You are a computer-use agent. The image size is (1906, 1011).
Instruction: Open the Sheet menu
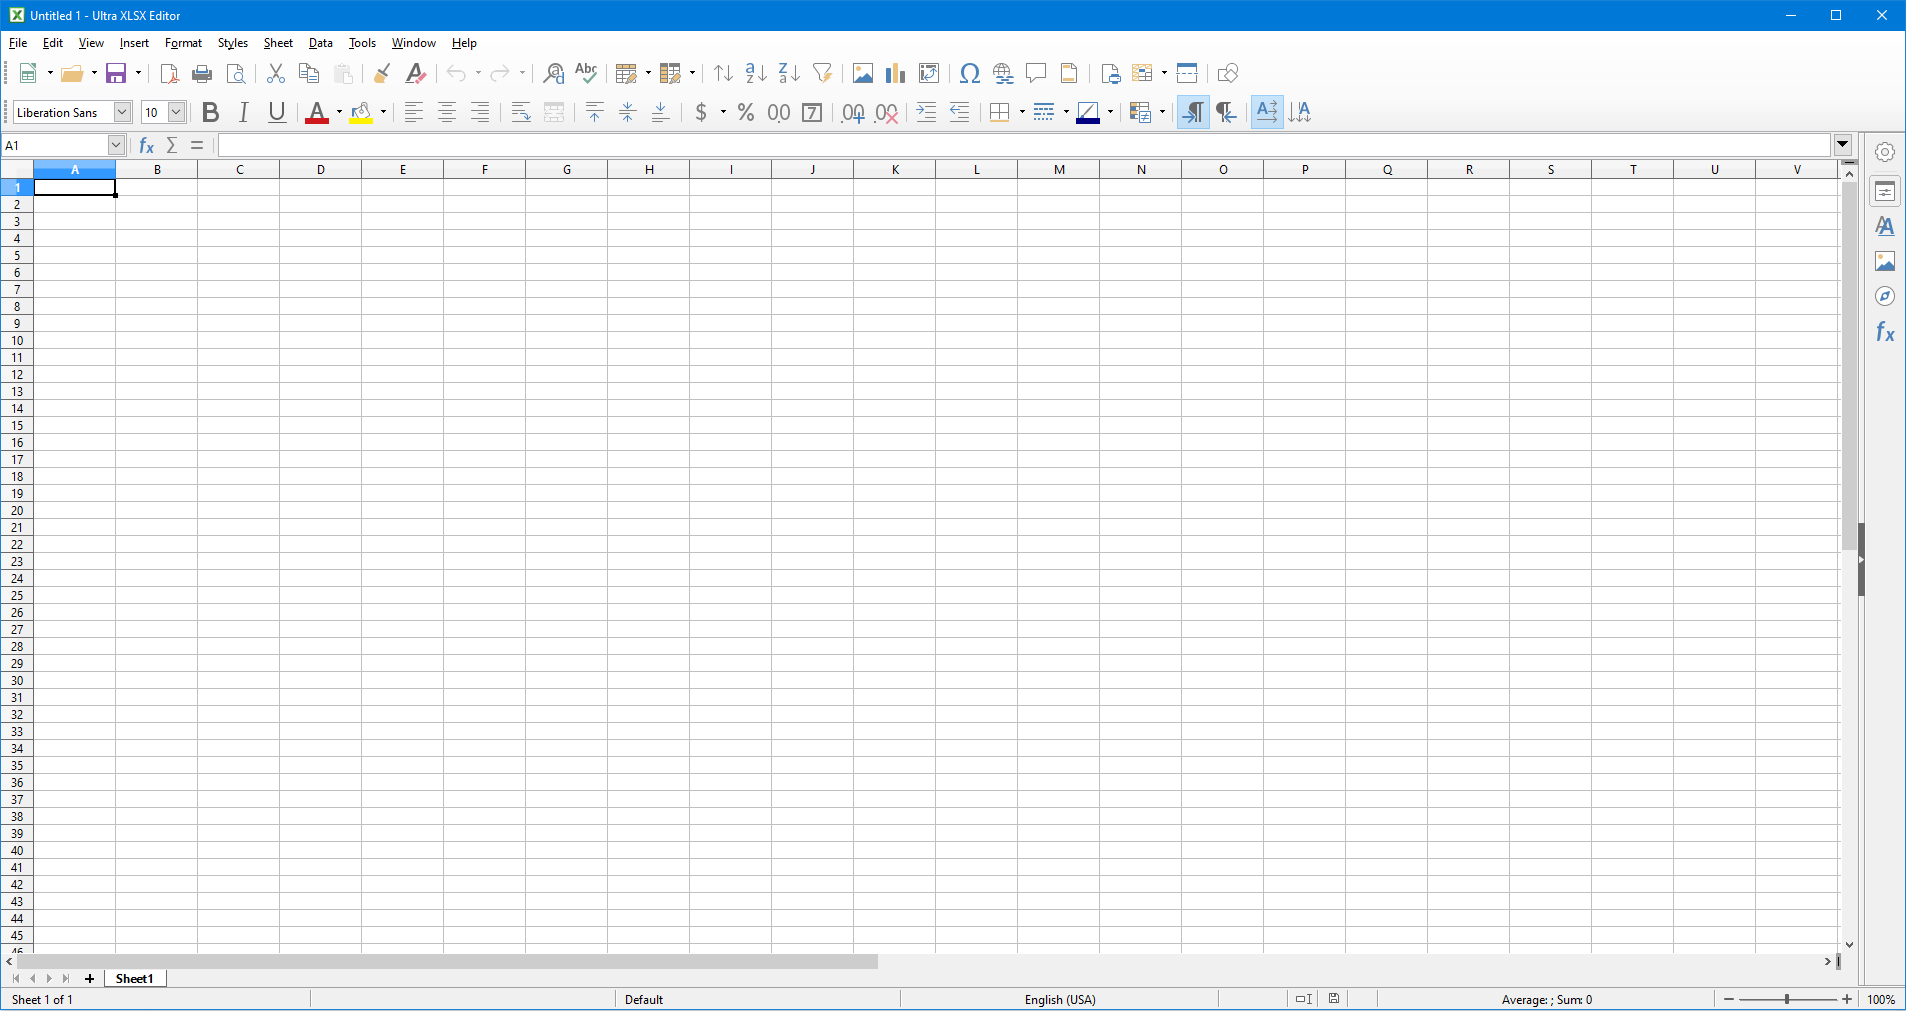pyautogui.click(x=278, y=43)
